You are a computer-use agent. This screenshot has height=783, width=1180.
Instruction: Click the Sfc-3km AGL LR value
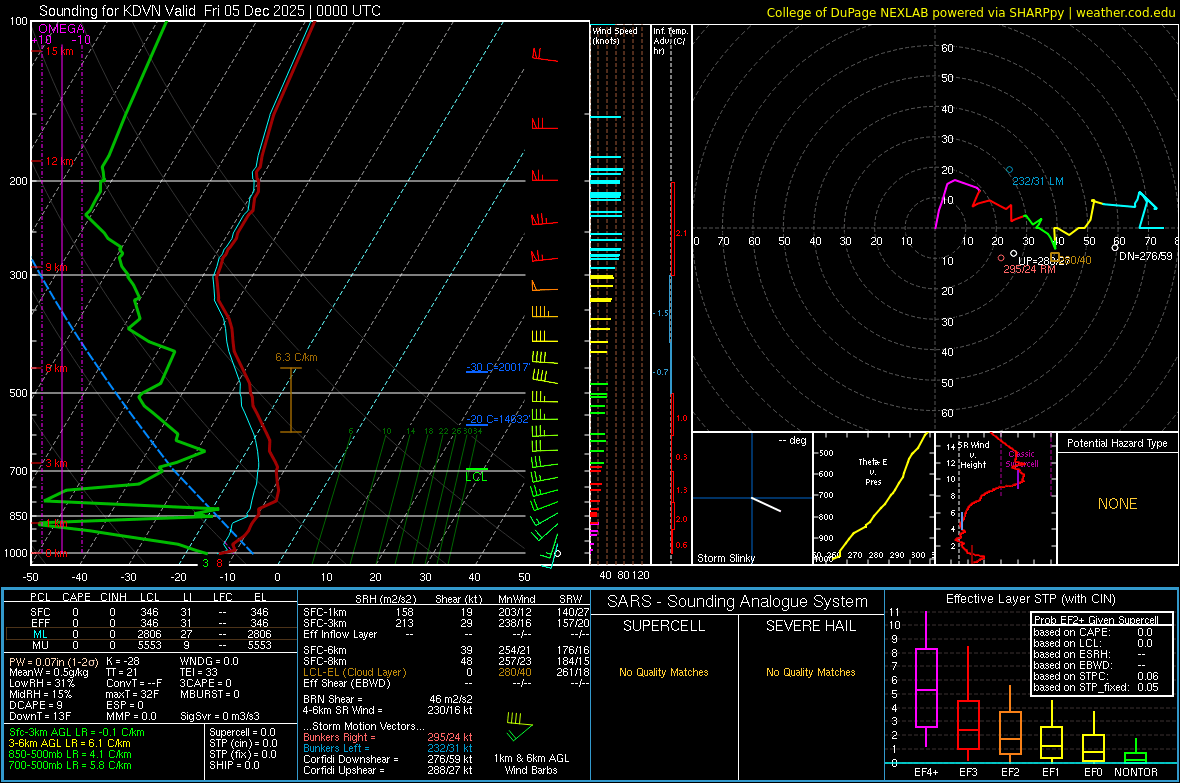pyautogui.click(x=77, y=732)
